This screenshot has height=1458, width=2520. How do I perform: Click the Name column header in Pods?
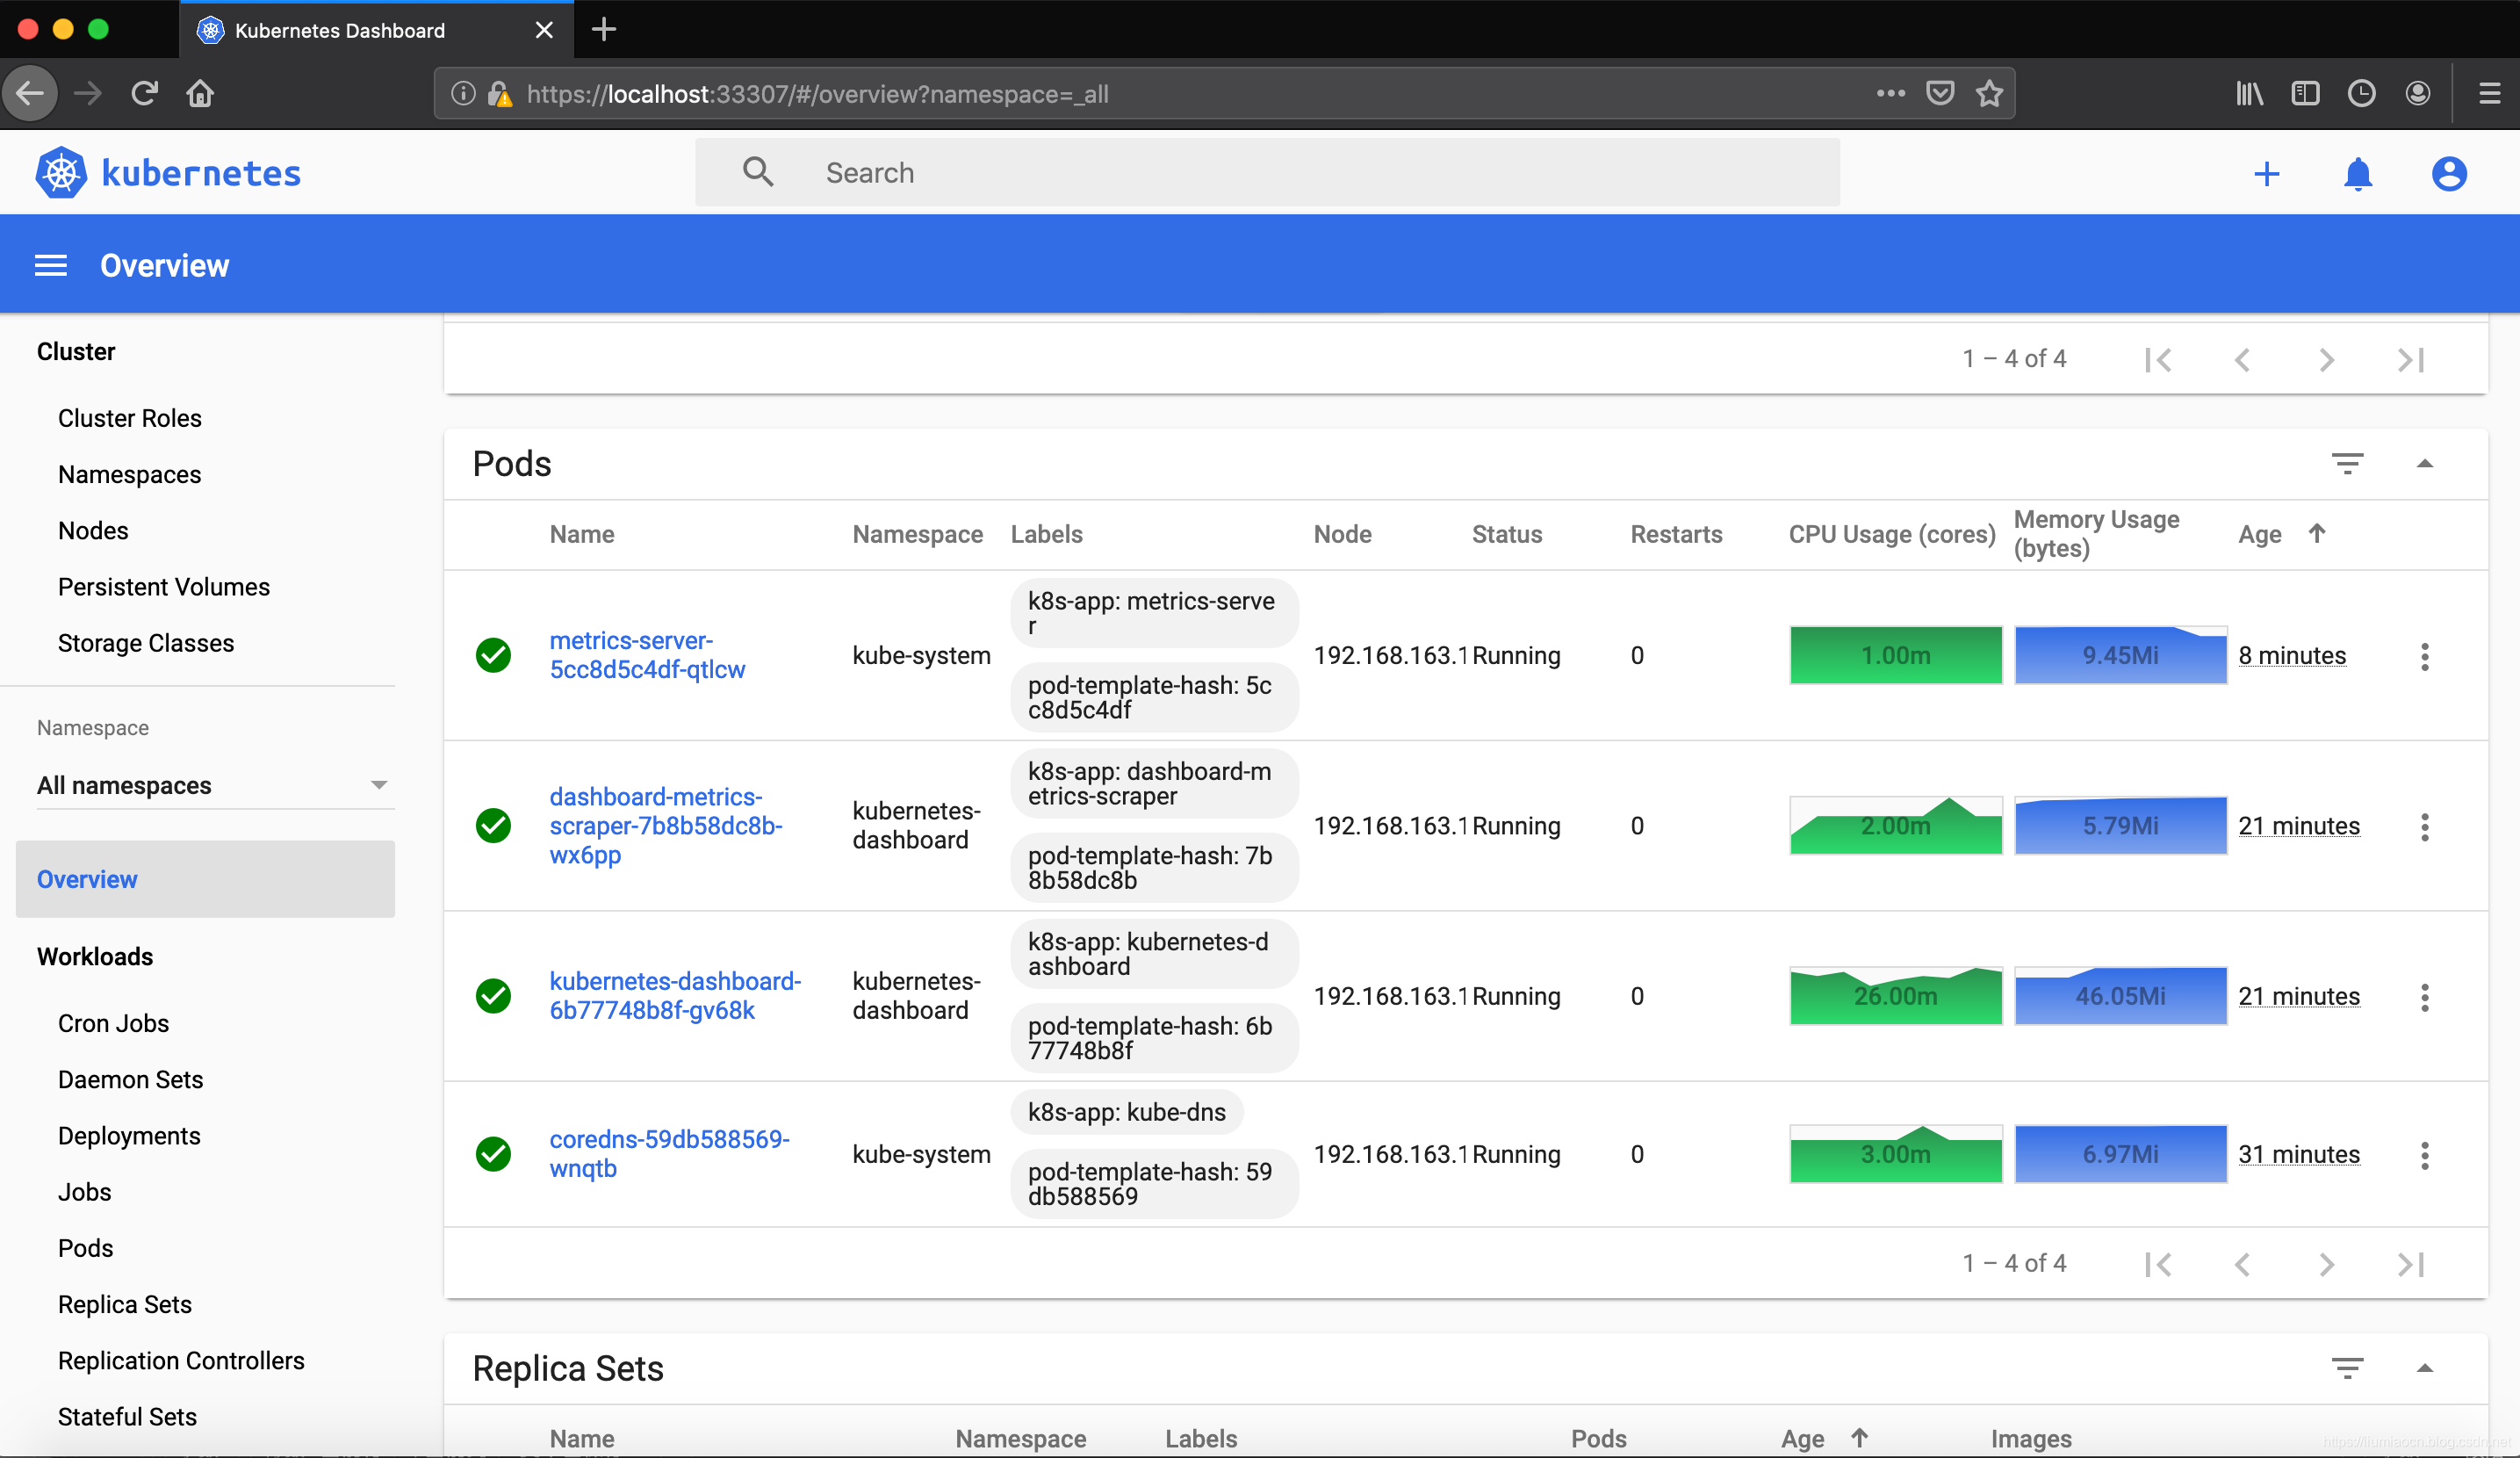pyautogui.click(x=581, y=534)
